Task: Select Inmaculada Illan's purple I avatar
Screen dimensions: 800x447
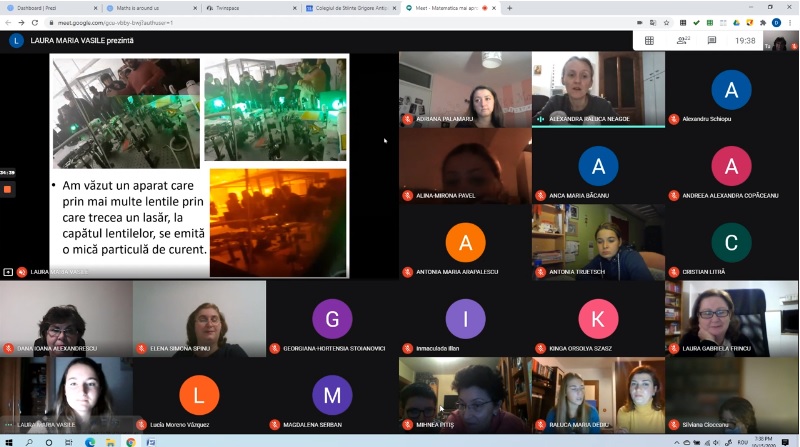Action: click(465, 319)
